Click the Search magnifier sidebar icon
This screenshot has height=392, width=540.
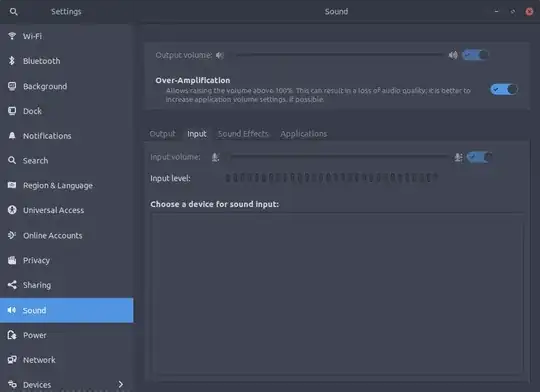tap(12, 161)
